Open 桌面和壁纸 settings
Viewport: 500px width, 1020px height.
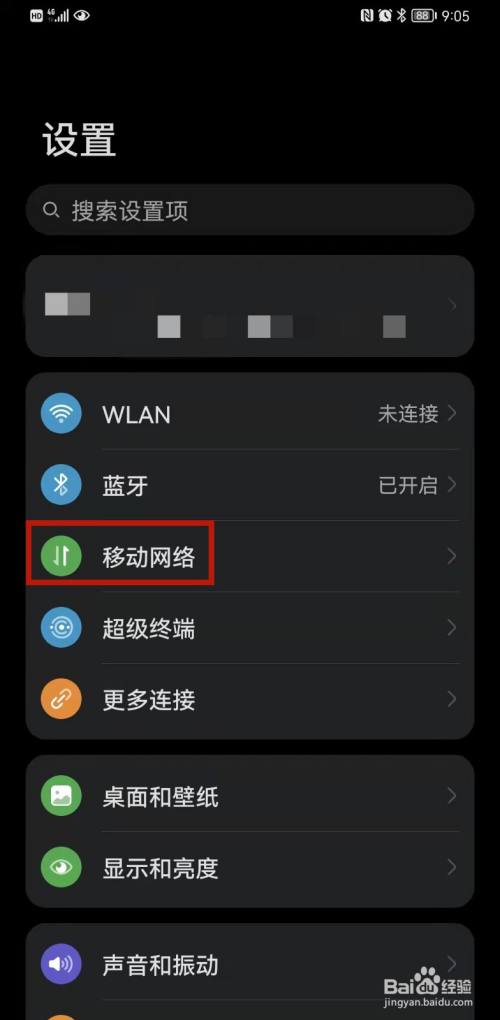(x=250, y=796)
